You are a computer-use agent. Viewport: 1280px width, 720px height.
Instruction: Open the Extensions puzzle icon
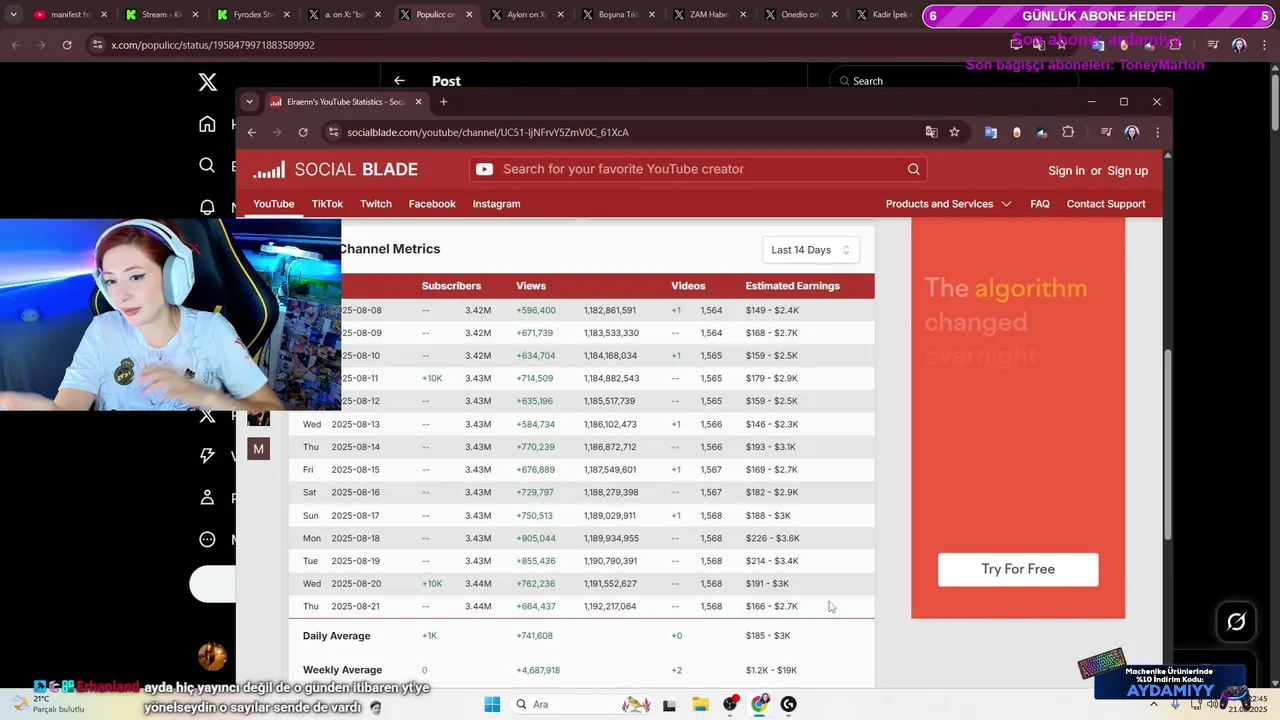tap(1068, 132)
